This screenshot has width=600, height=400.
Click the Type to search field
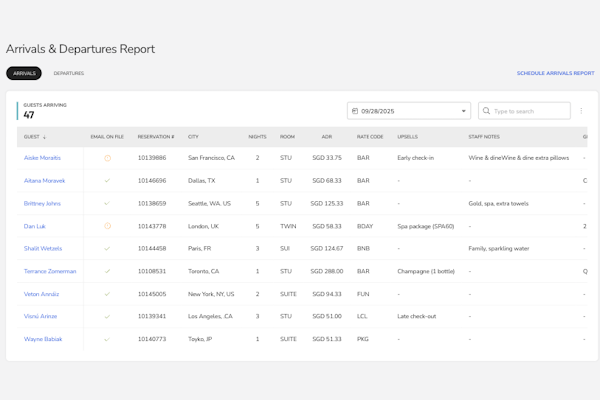[x=530, y=111]
